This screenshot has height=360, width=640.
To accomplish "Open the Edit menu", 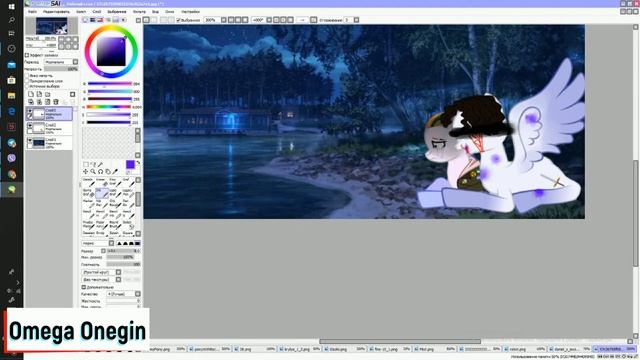I will pyautogui.click(x=56, y=12).
